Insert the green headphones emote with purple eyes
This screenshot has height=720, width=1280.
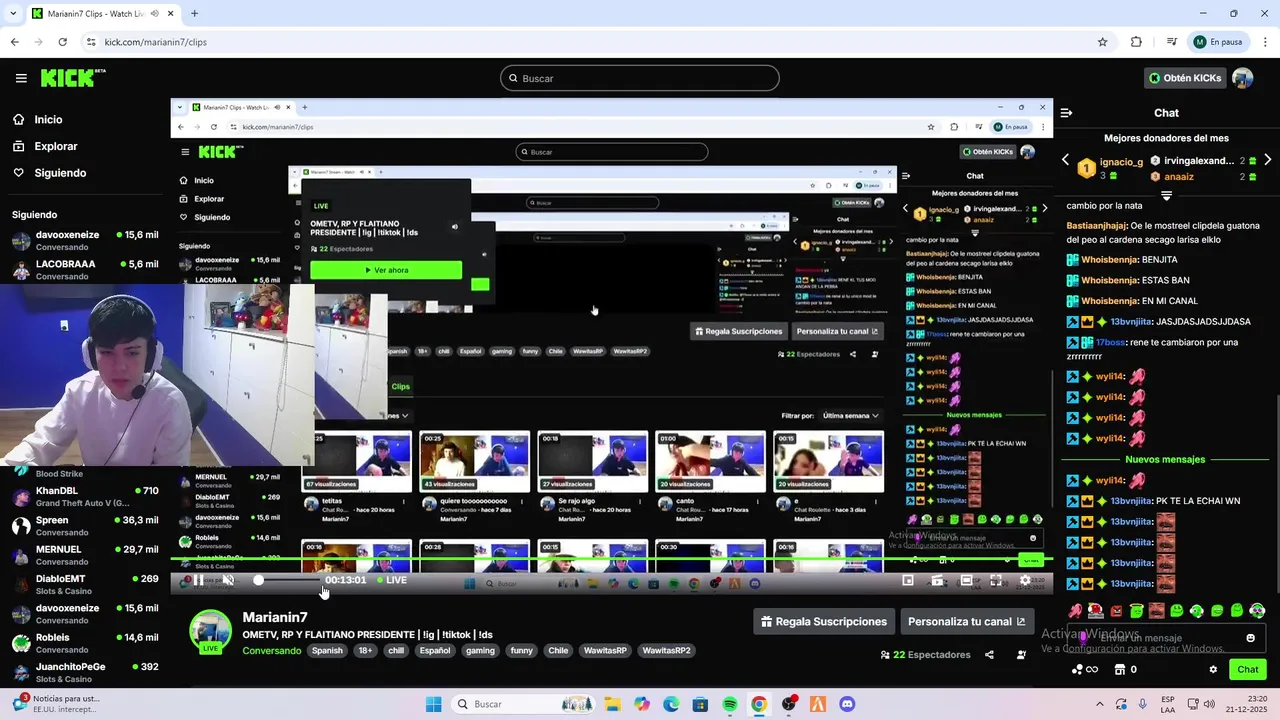(1257, 610)
